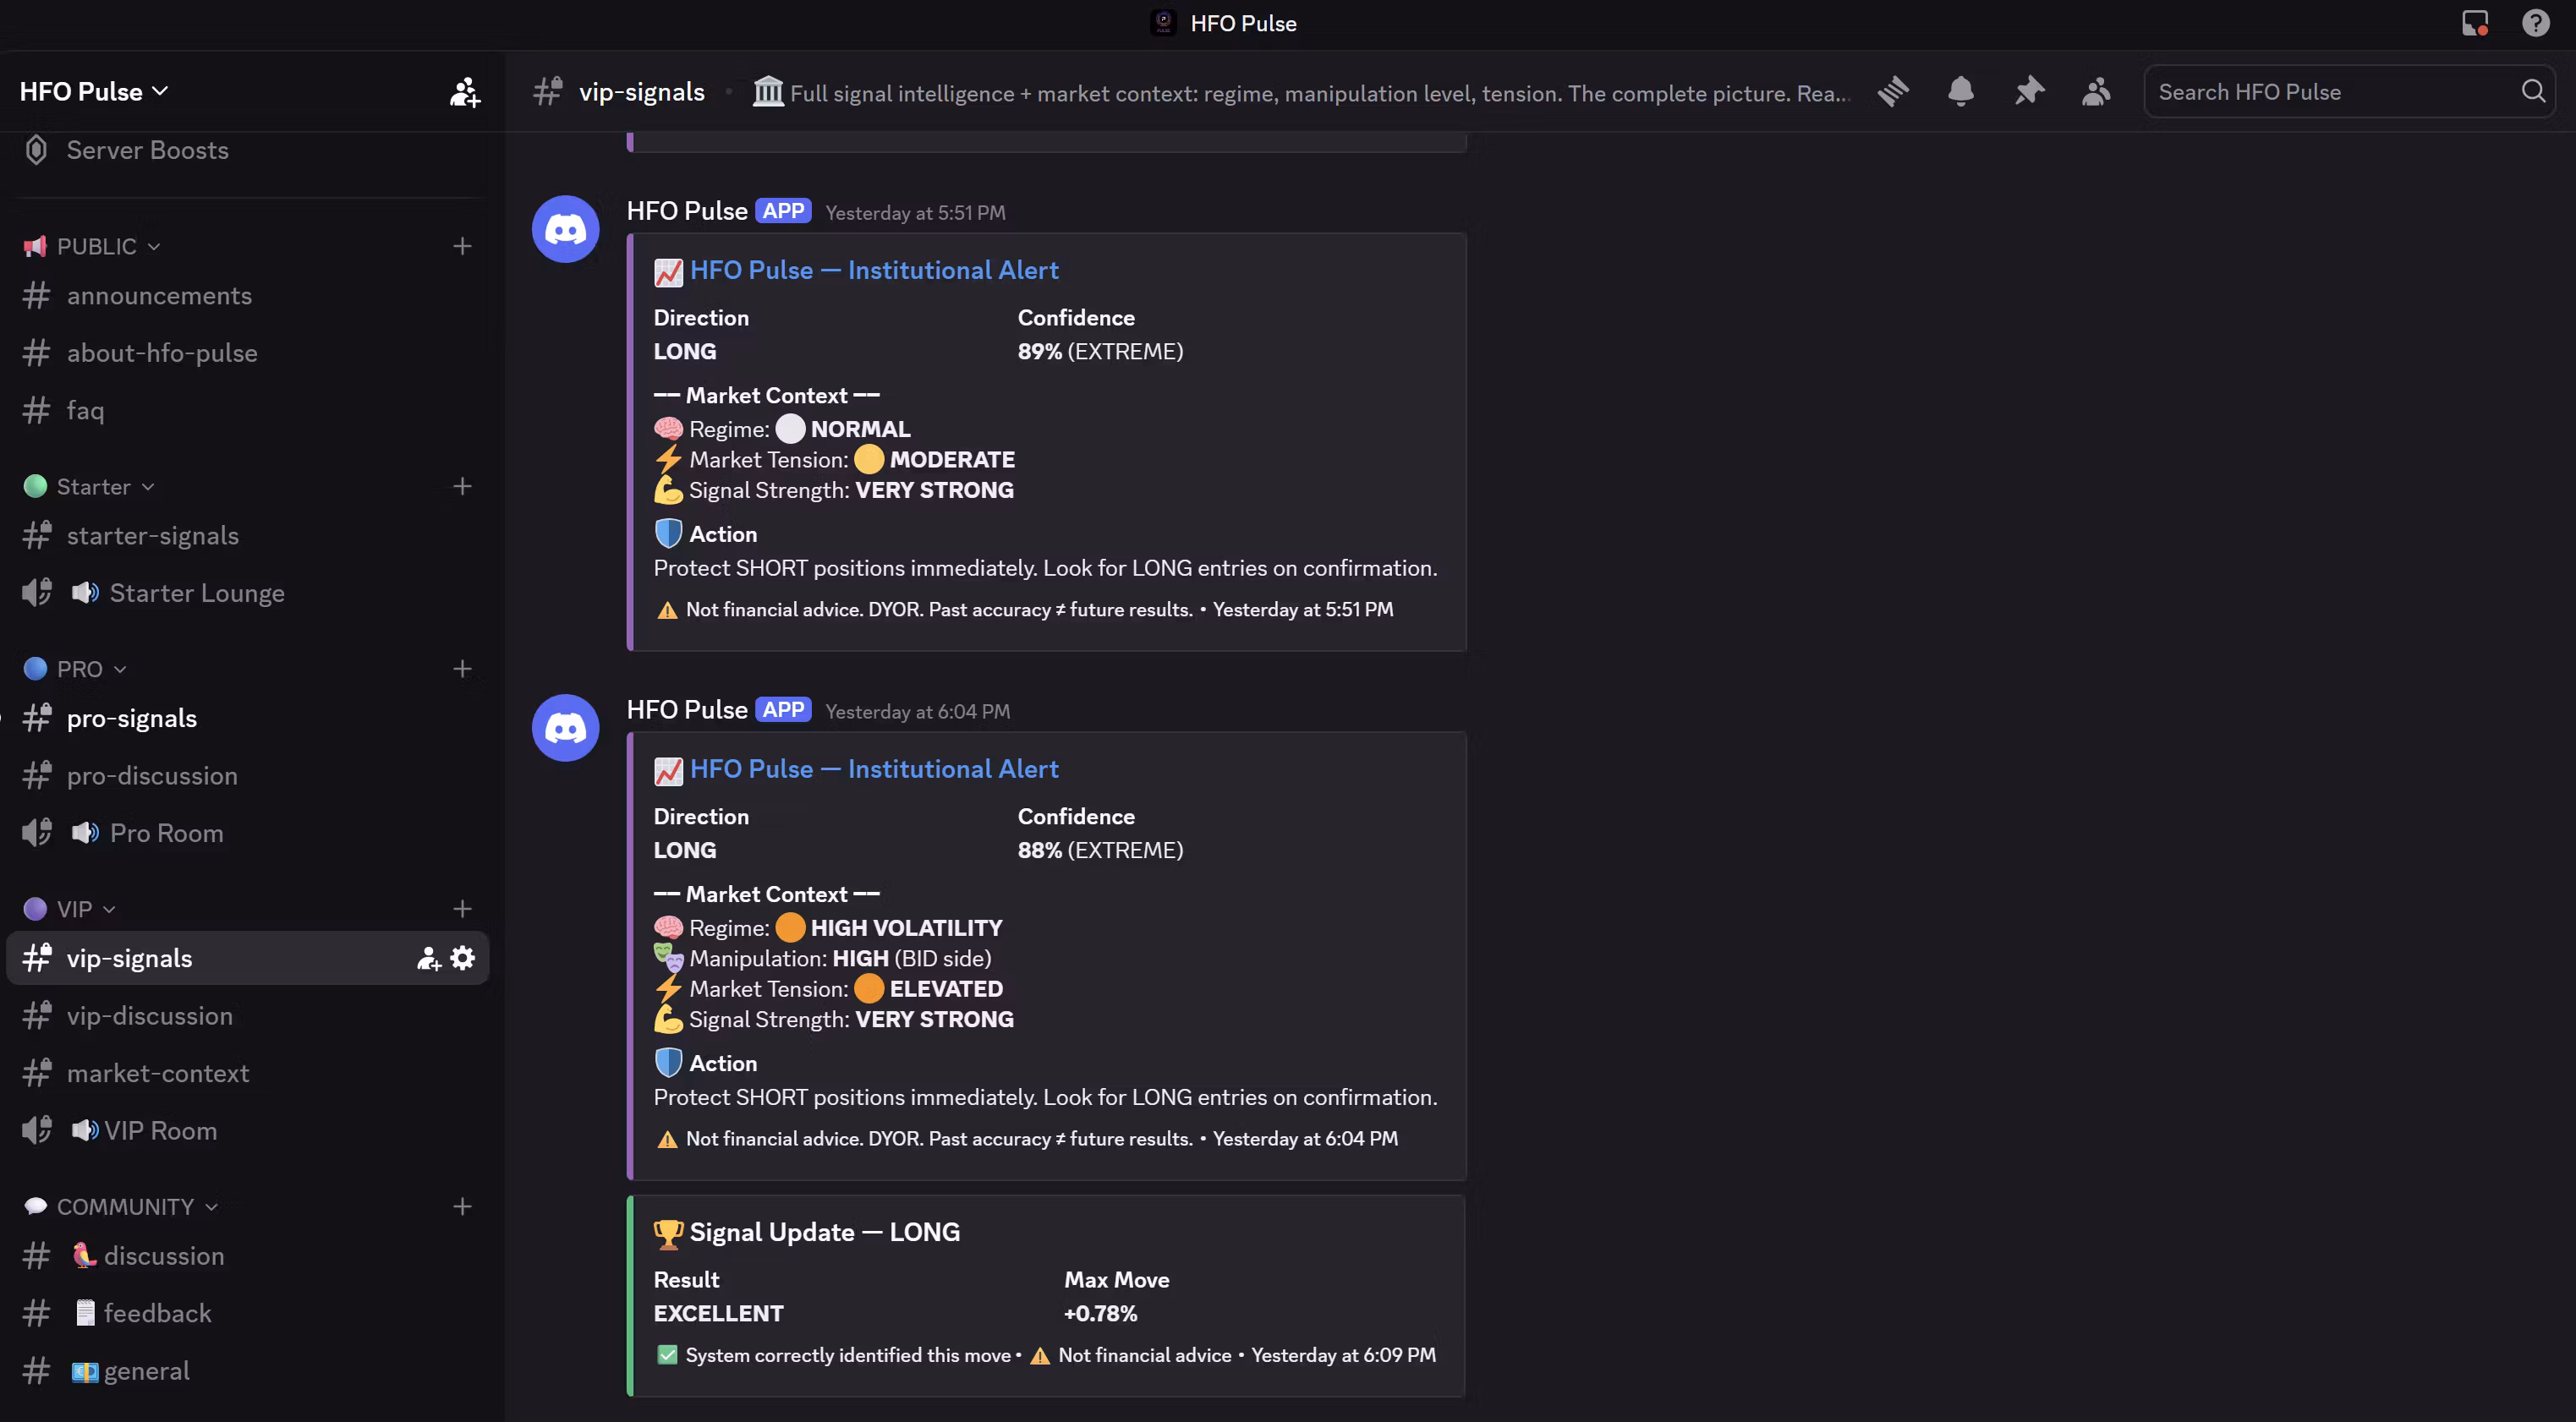This screenshot has height=1422, width=2576.
Task: Switch to the pro-signals channel
Action: click(x=247, y=719)
